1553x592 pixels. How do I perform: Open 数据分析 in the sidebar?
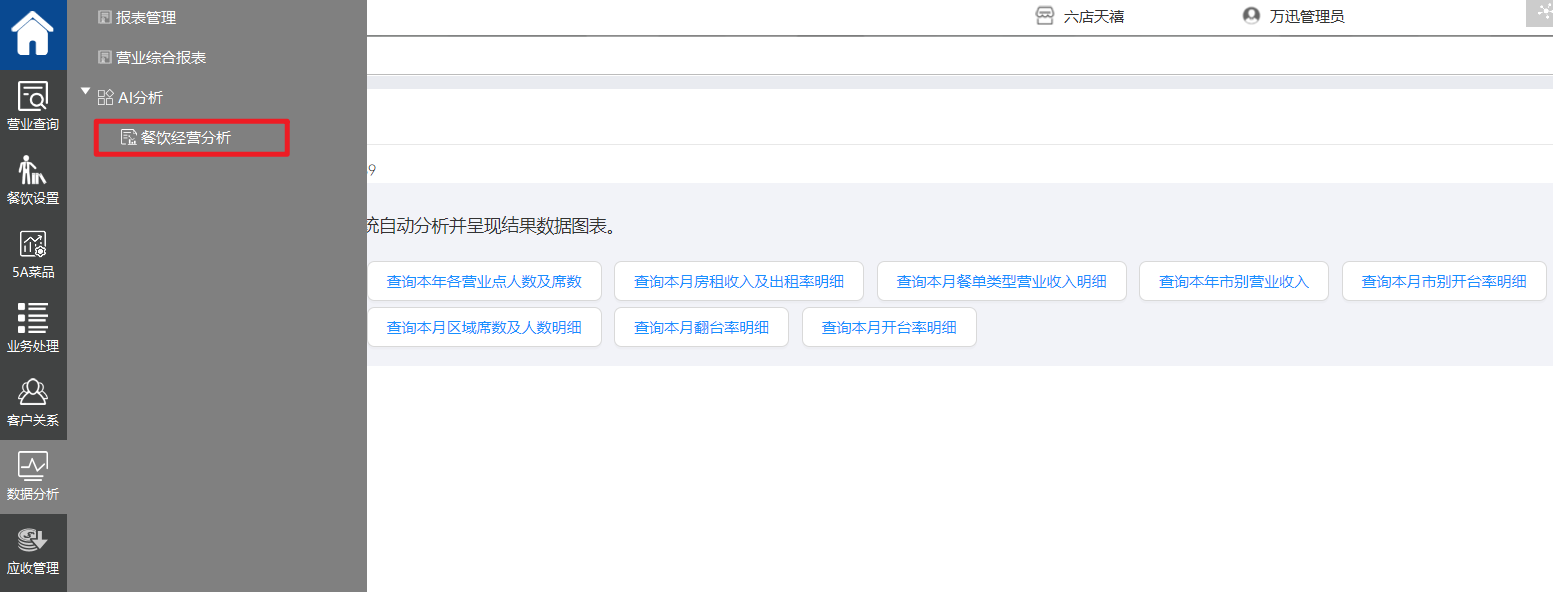33,477
